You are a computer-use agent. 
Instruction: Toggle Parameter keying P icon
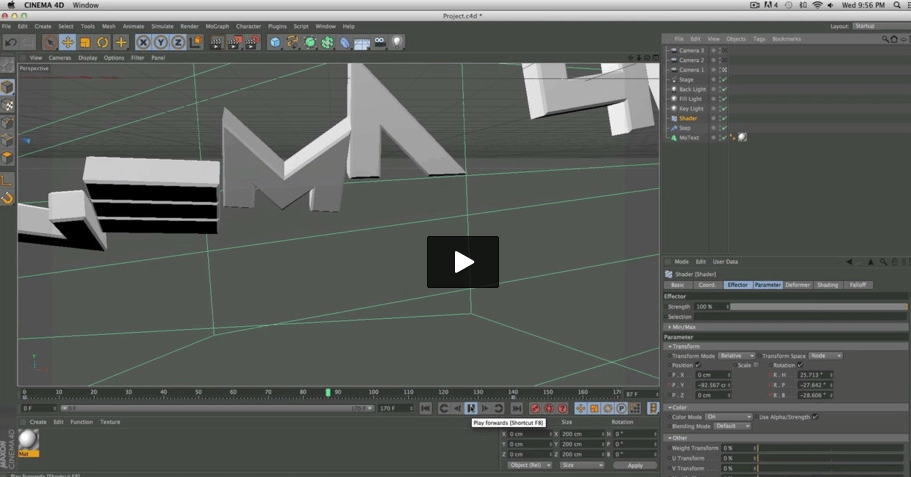pyautogui.click(x=621, y=408)
